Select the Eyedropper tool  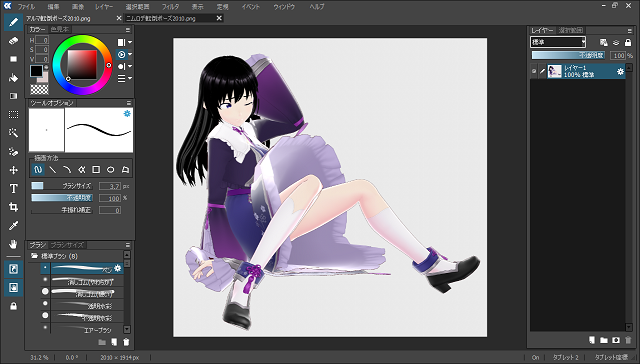(13, 226)
